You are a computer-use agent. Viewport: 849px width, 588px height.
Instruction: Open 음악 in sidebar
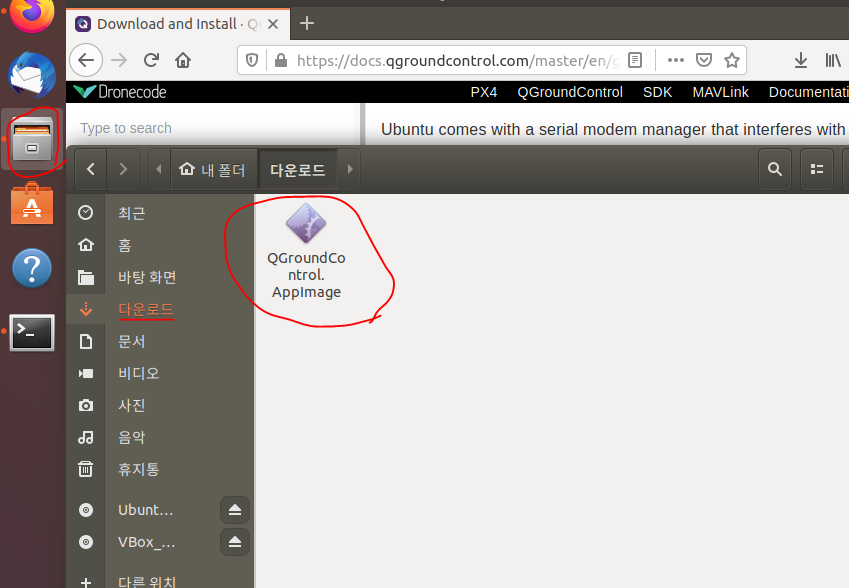tap(160, 437)
